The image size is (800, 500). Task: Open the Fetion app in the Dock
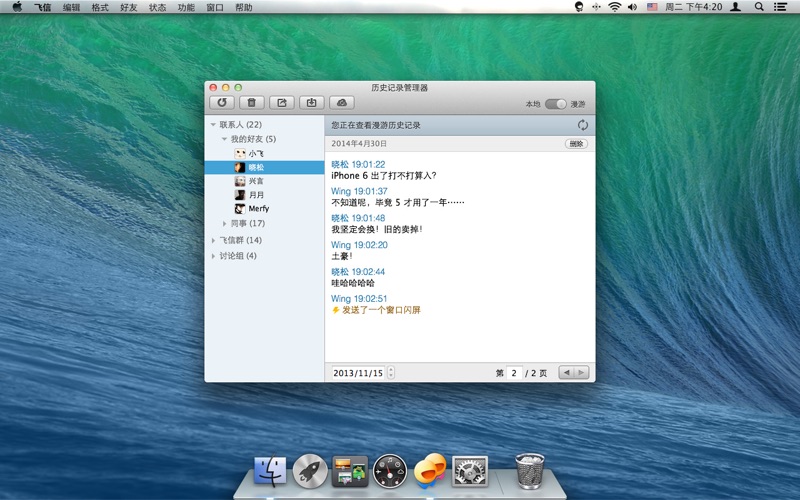(x=429, y=468)
